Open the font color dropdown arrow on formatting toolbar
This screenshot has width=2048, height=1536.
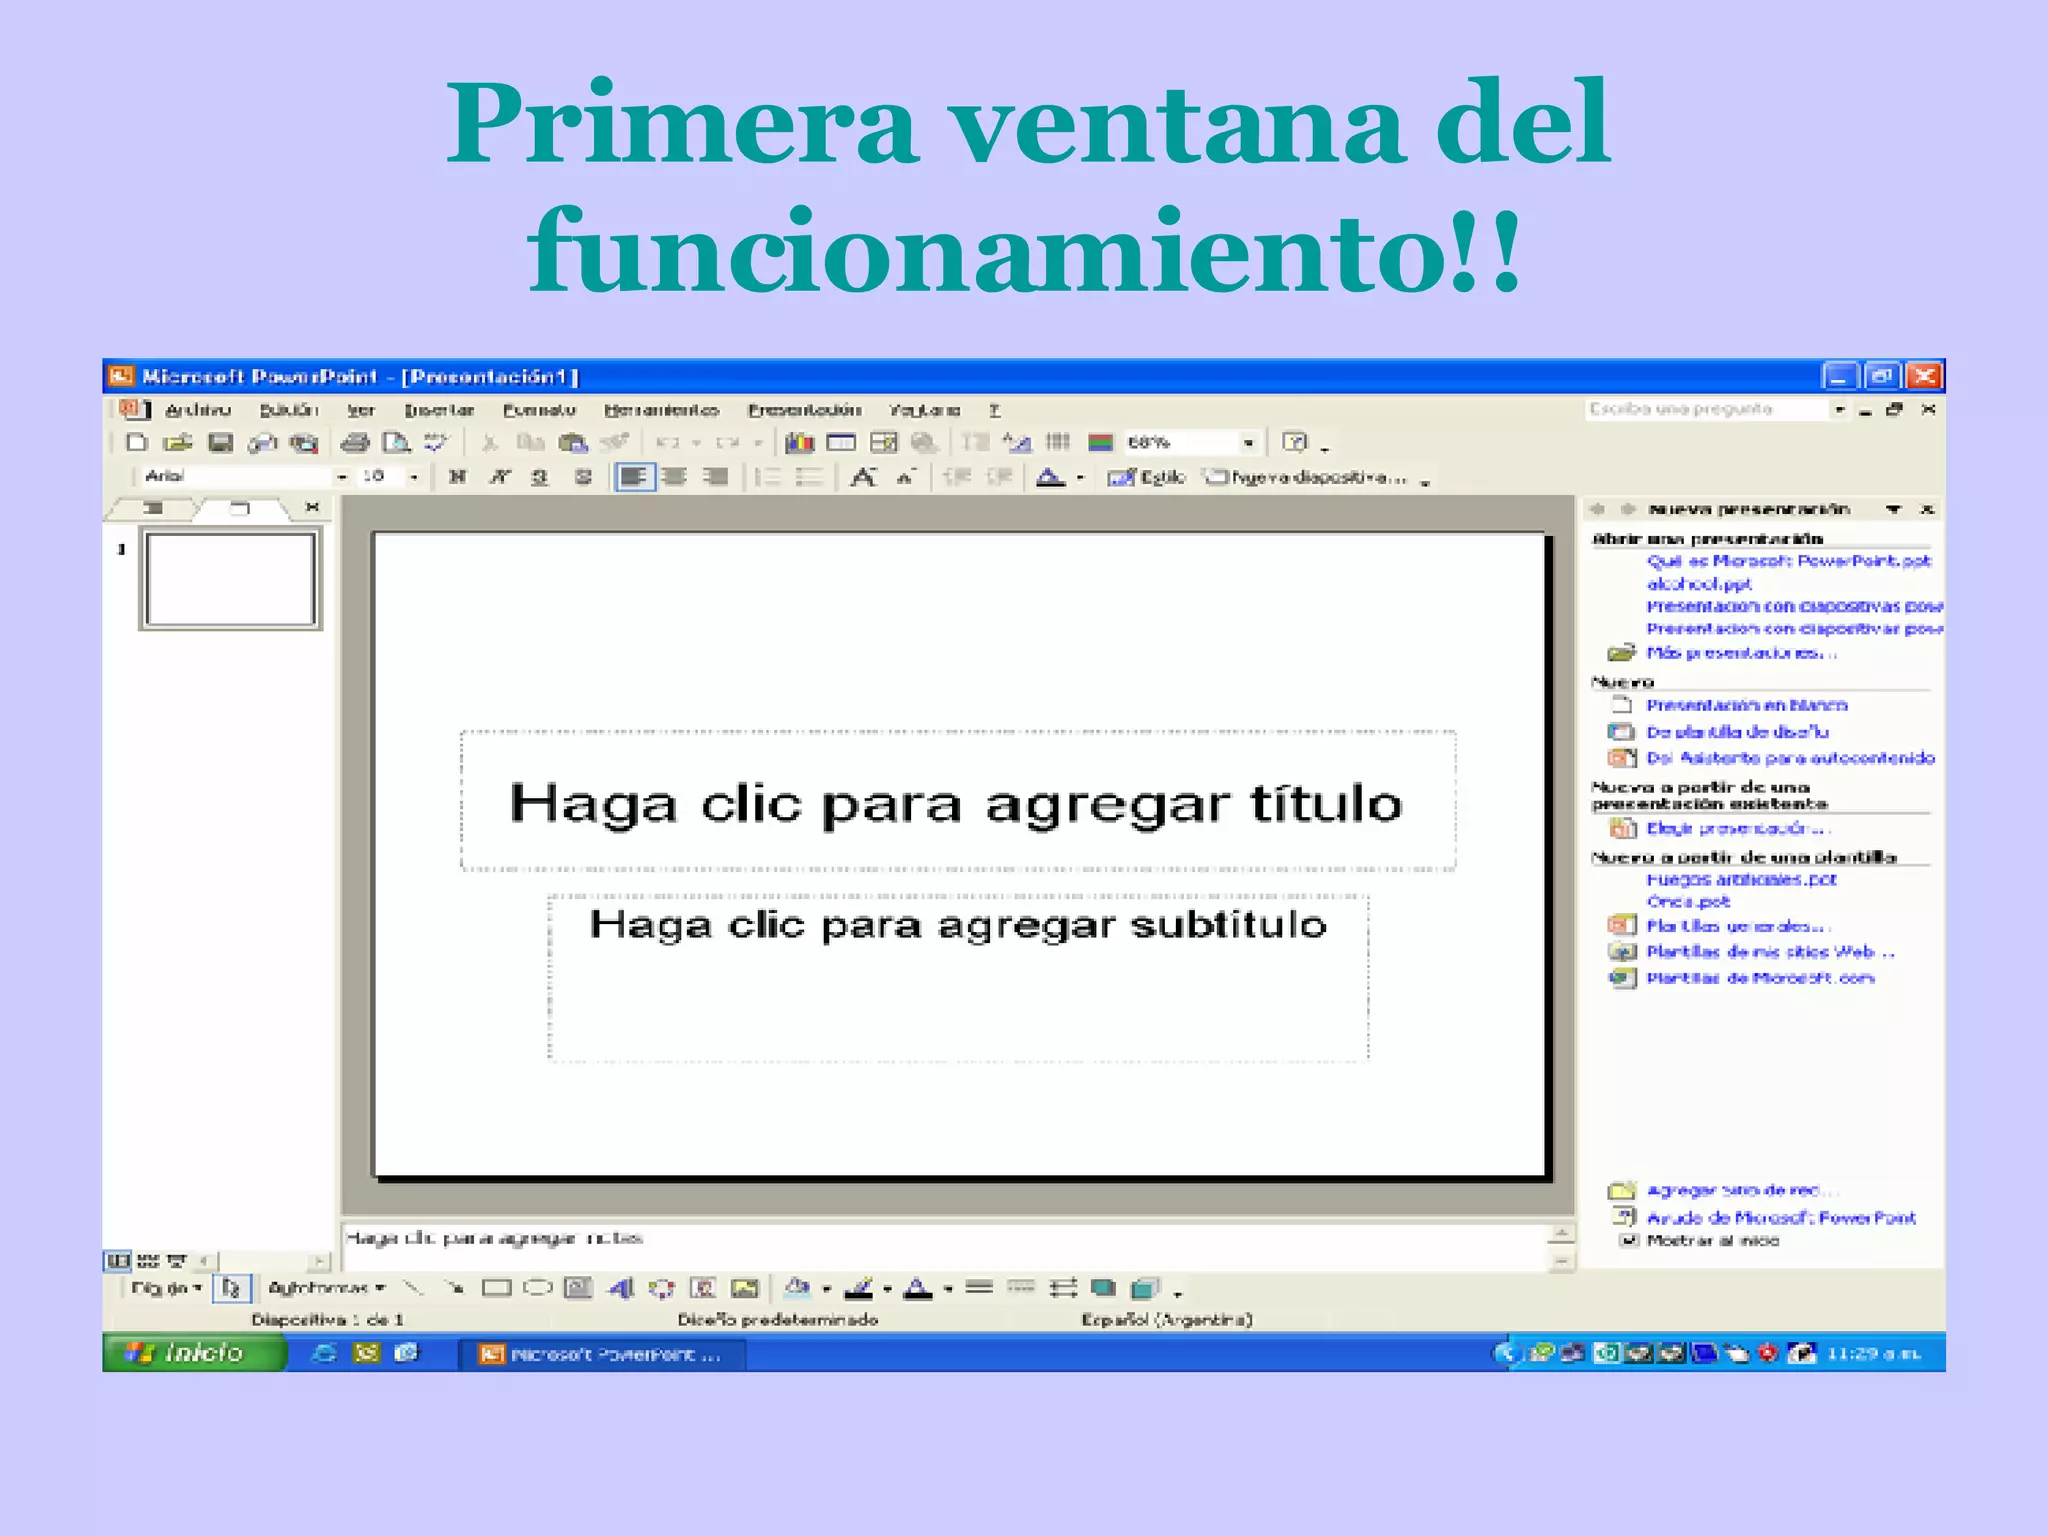coord(1080,478)
